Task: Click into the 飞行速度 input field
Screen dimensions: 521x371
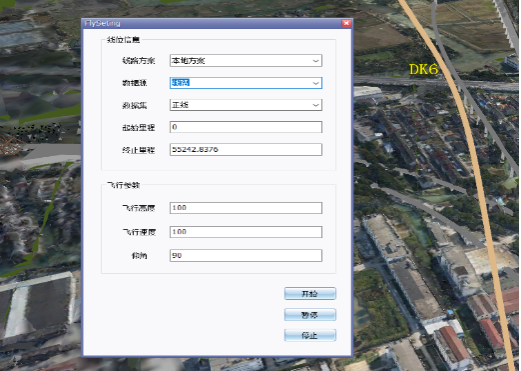Action: 246,232
